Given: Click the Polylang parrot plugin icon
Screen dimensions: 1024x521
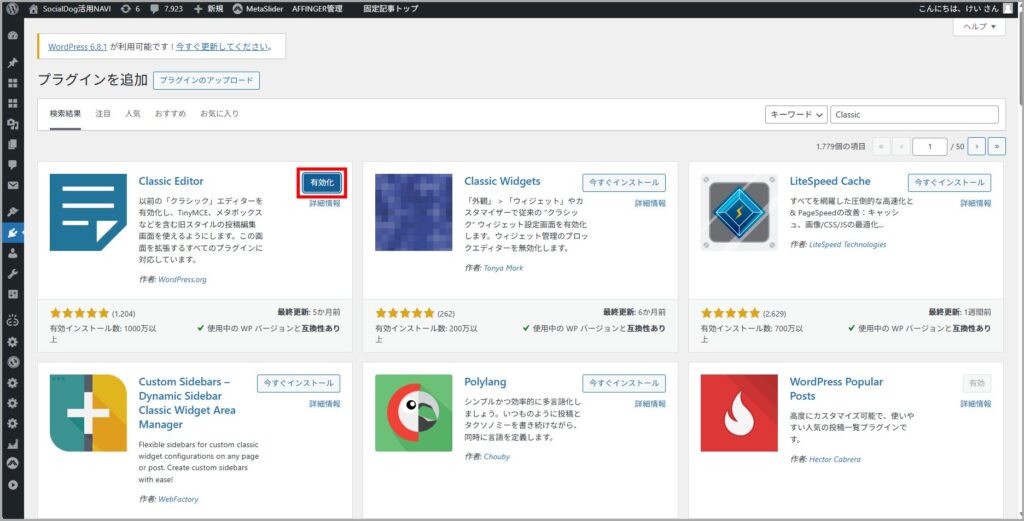Looking at the screenshot, I should 414,413.
